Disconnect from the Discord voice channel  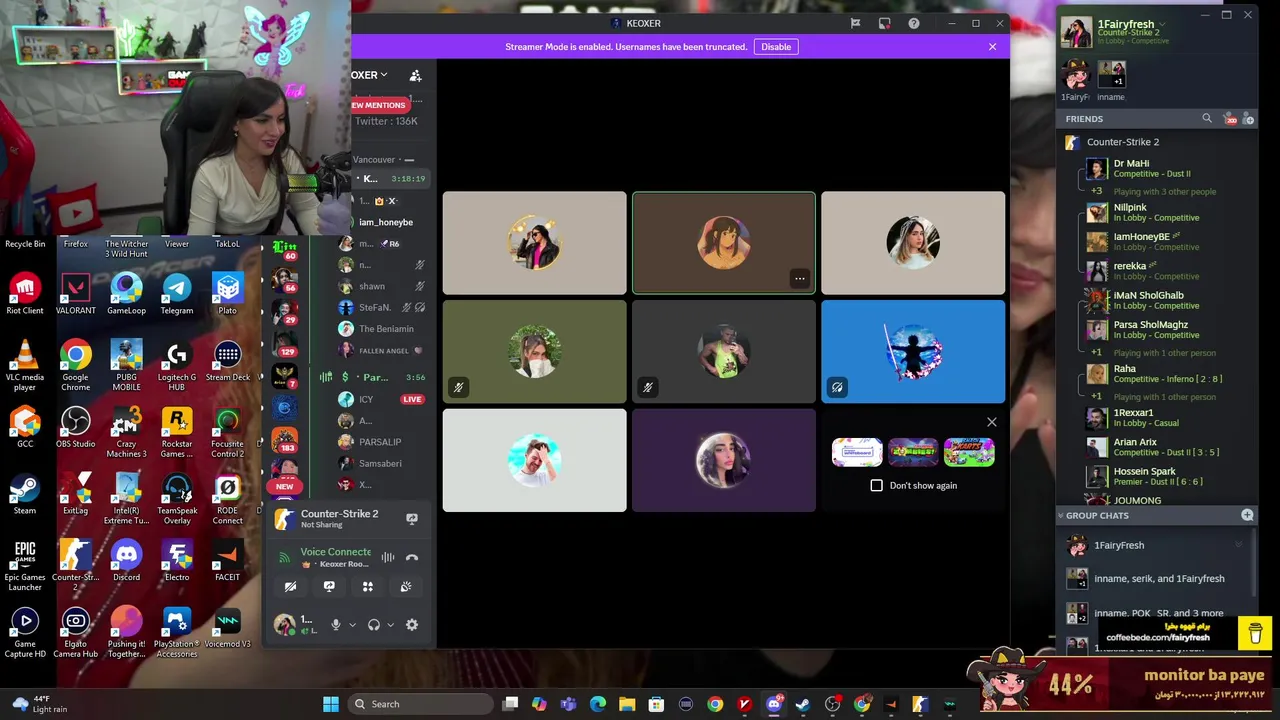tap(411, 557)
